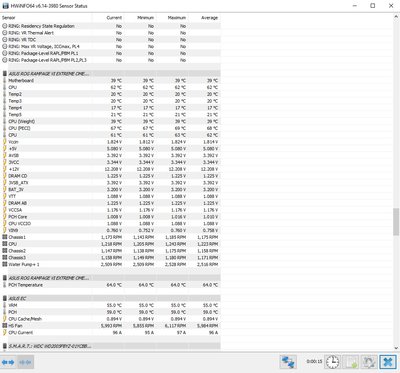This screenshot has height=373, width=400.
Task: Select the CPU (PECI) temperature row
Action: click(x=110, y=128)
